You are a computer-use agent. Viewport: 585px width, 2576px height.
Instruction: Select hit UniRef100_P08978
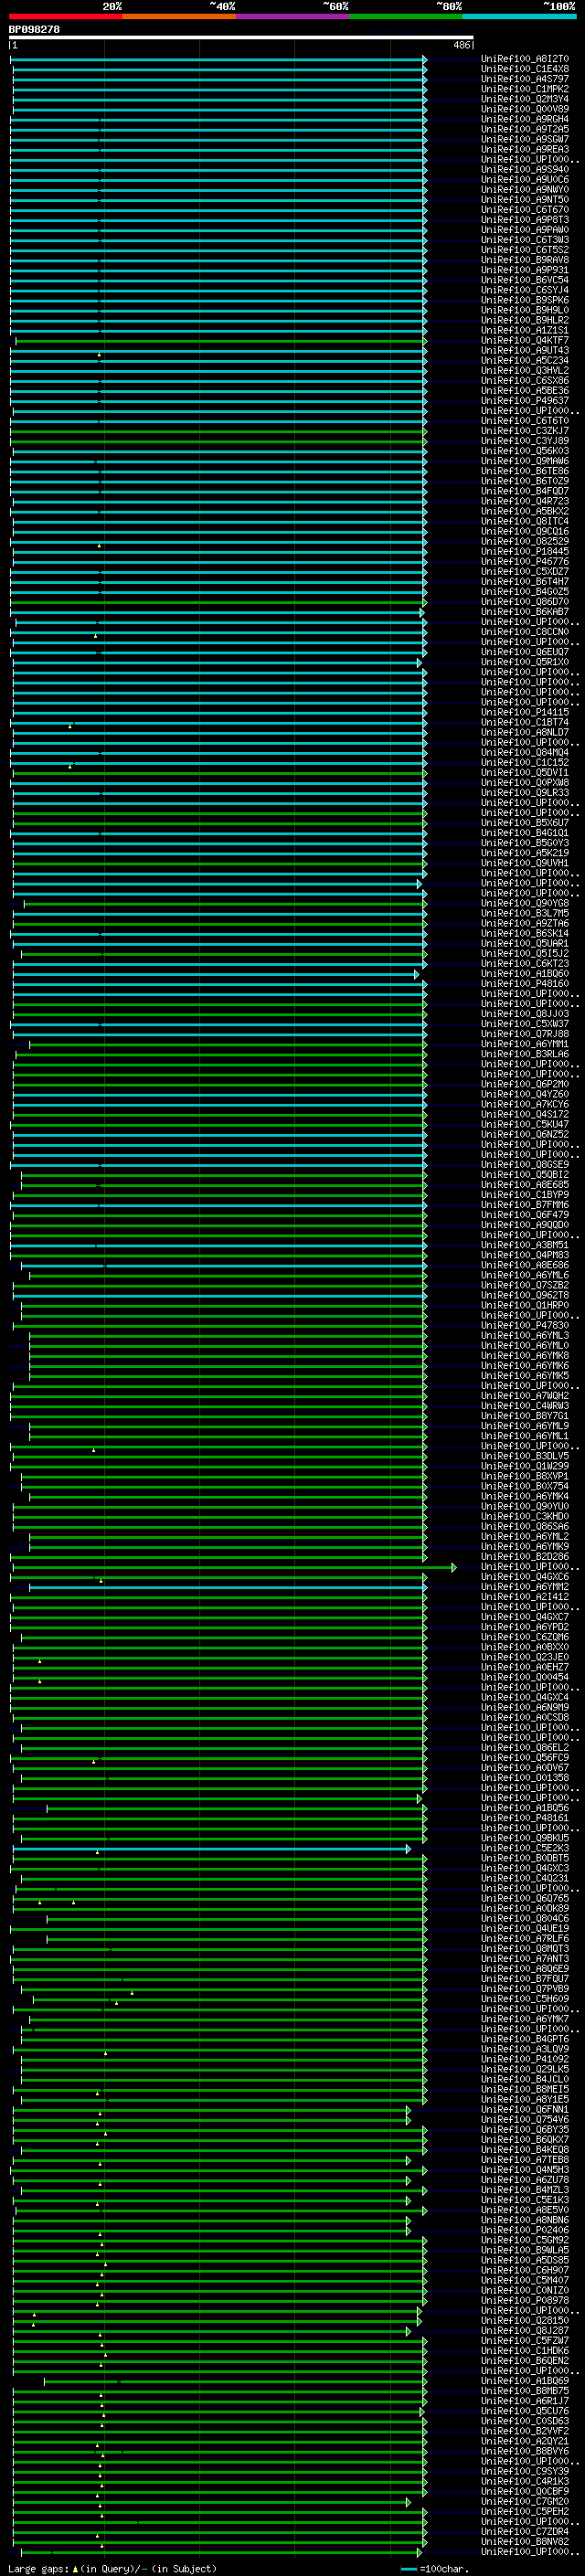(525, 2300)
